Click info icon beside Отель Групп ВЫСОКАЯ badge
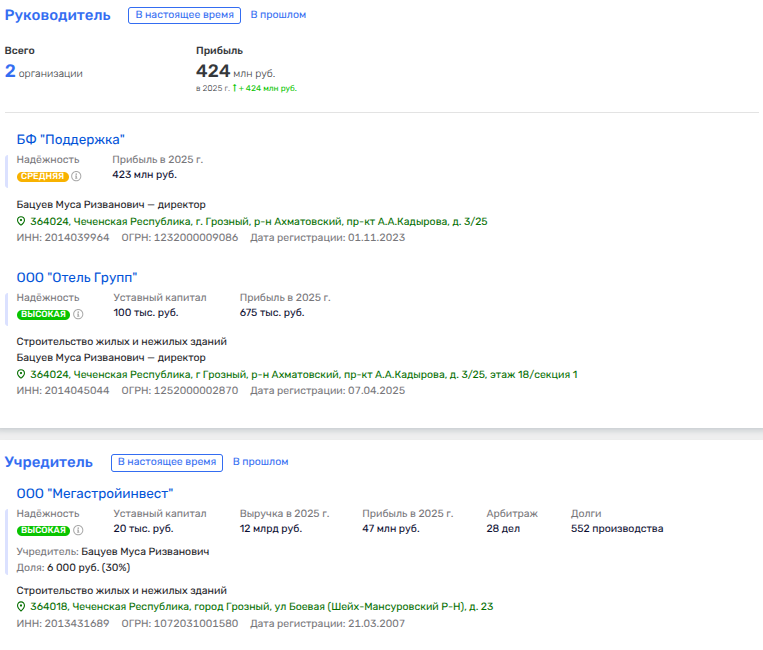Image resolution: width=763 pixels, height=650 pixels. coord(78,314)
